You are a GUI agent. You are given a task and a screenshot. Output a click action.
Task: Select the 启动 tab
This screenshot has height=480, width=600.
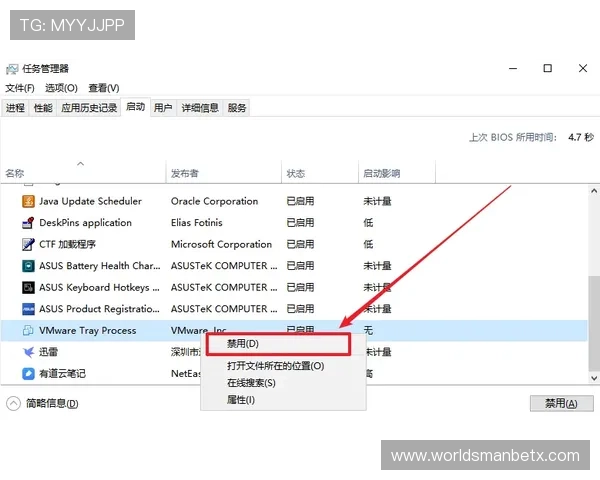pyautogui.click(x=135, y=107)
